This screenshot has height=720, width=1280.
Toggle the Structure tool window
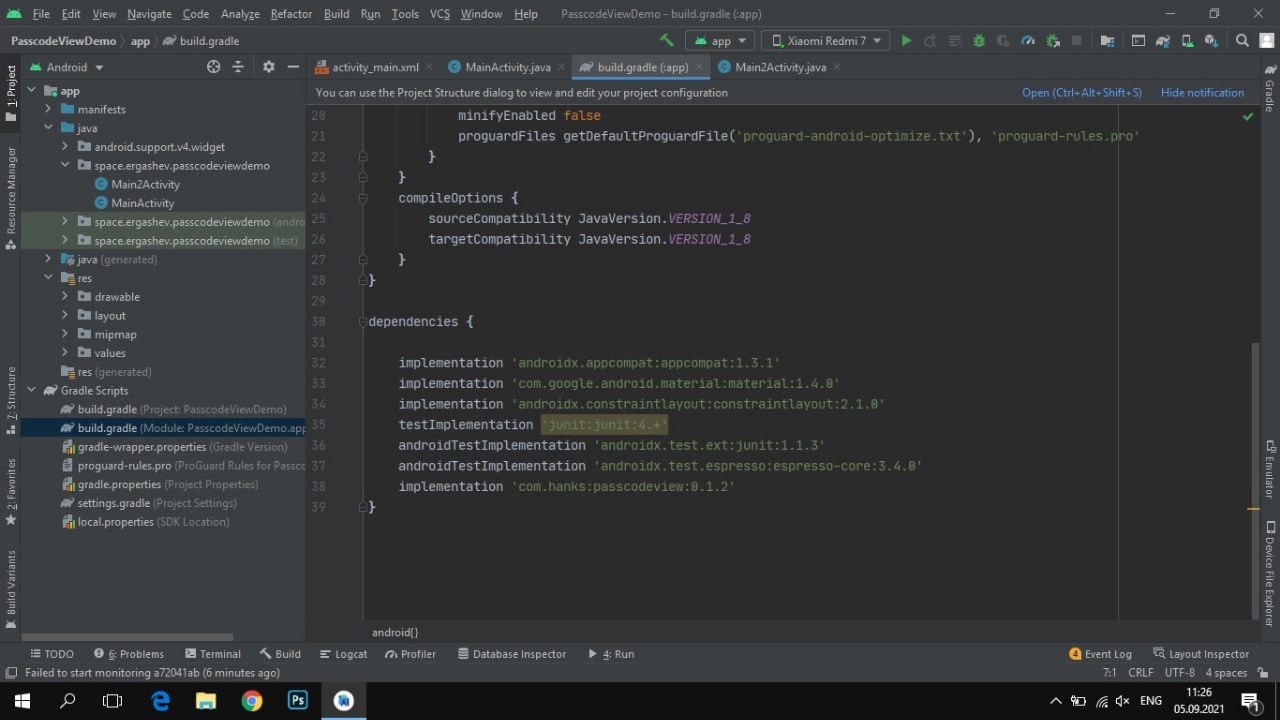(11, 400)
